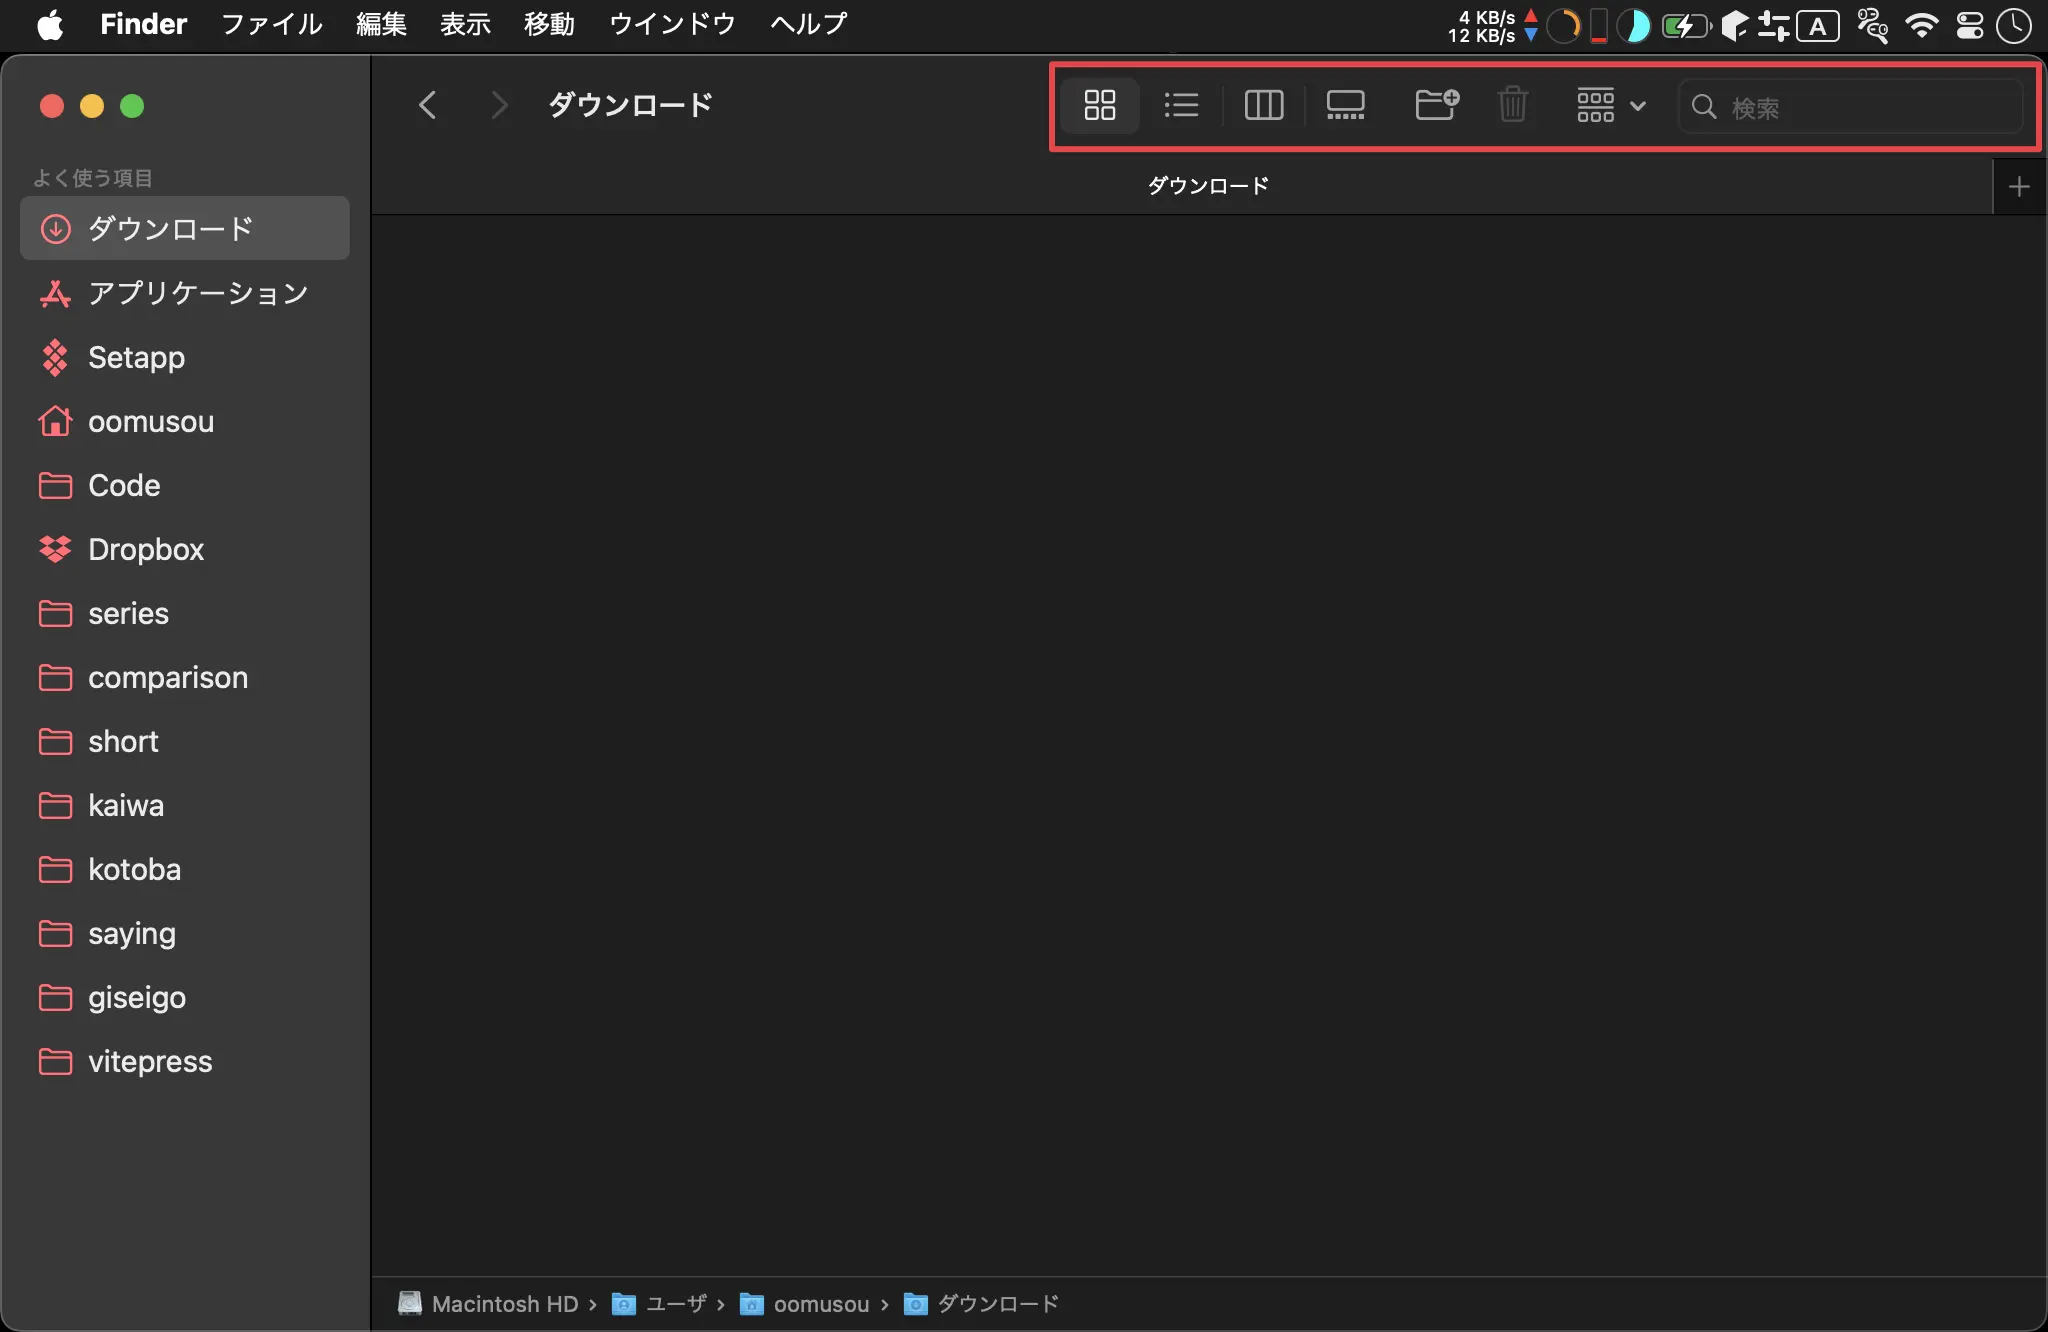The image size is (2048, 1332).
Task: Minimize the Finder window with yellow button
Action: tap(92, 106)
